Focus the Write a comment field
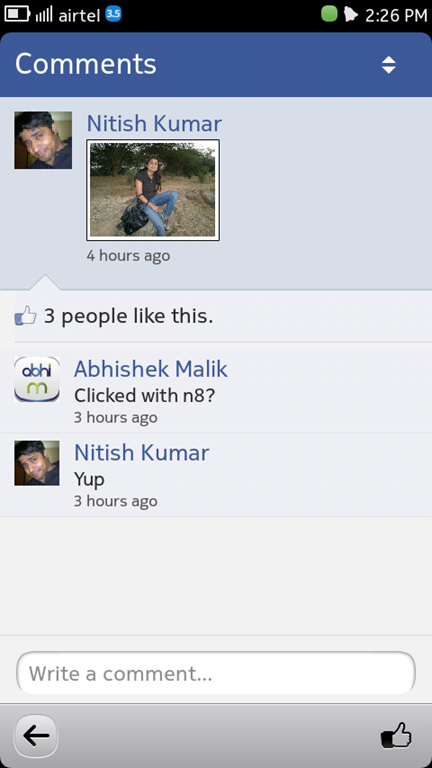The height and width of the screenshot is (768, 432). (216, 673)
